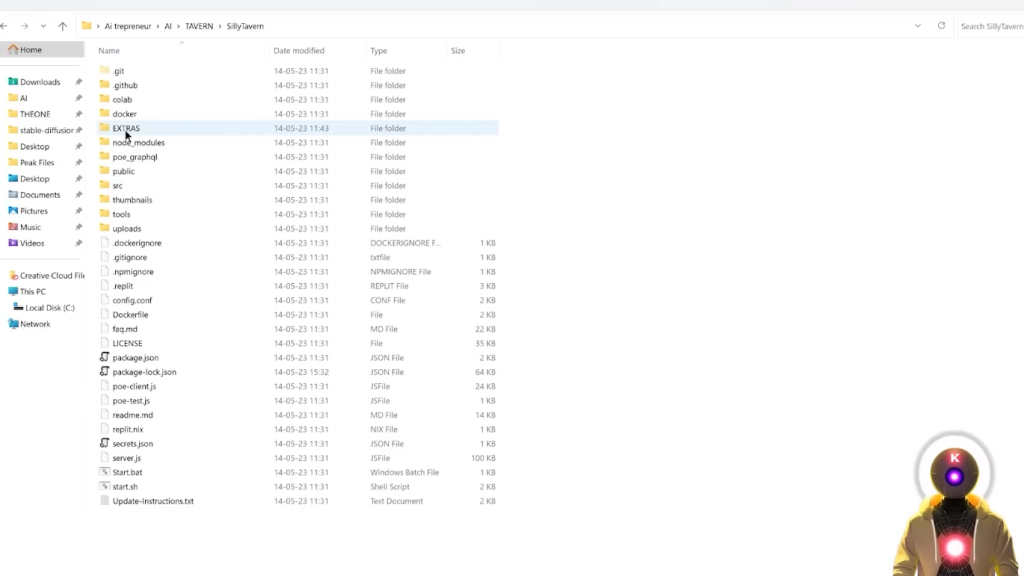Click the pin icon beside Videos
1024x576 pixels.
pos(78,243)
